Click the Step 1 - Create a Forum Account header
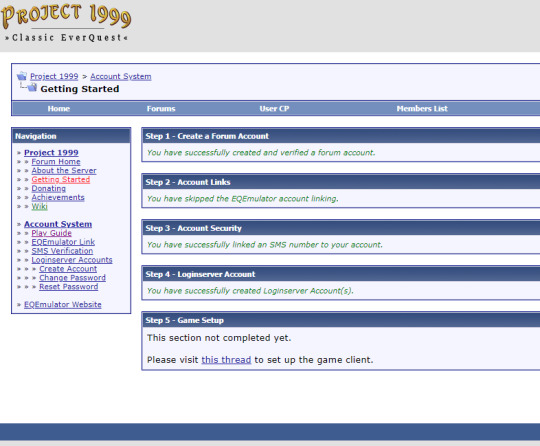 [341, 136]
